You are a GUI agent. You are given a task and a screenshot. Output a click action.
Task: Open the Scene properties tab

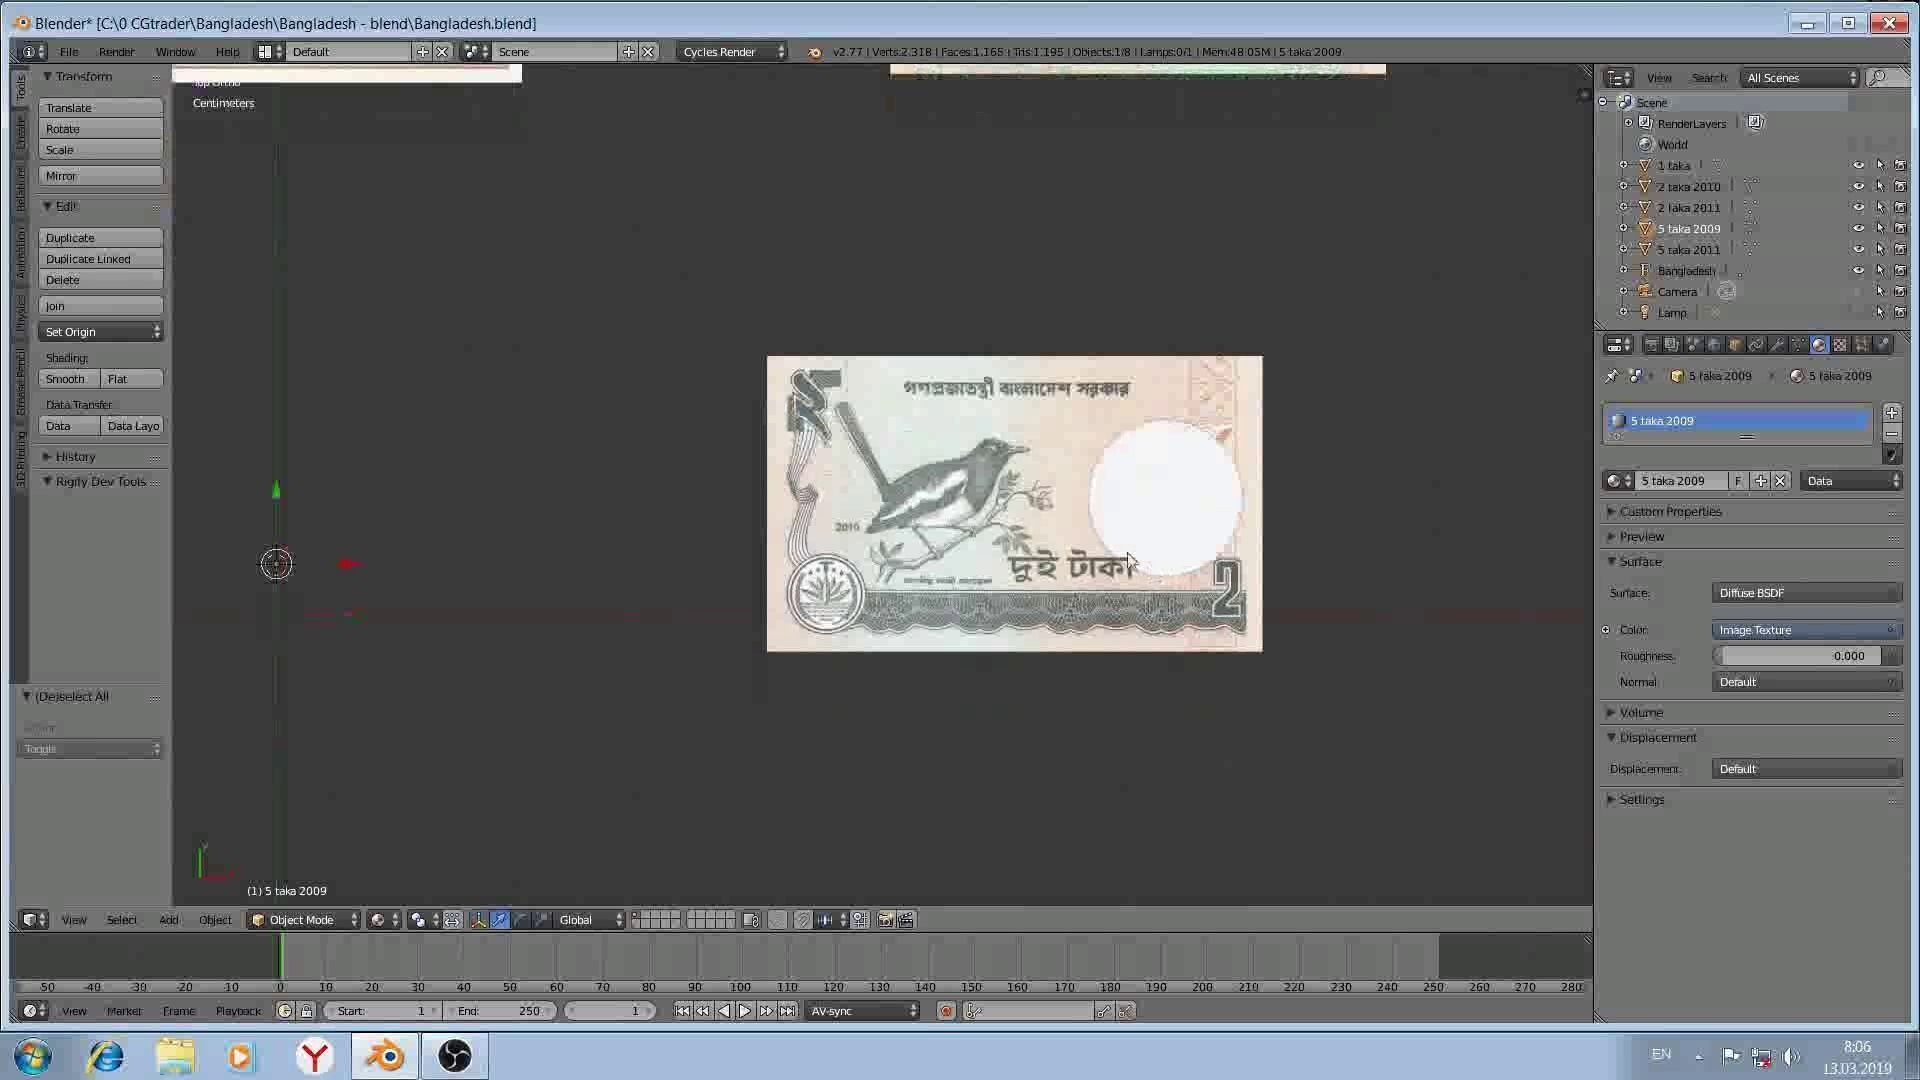(x=1693, y=344)
